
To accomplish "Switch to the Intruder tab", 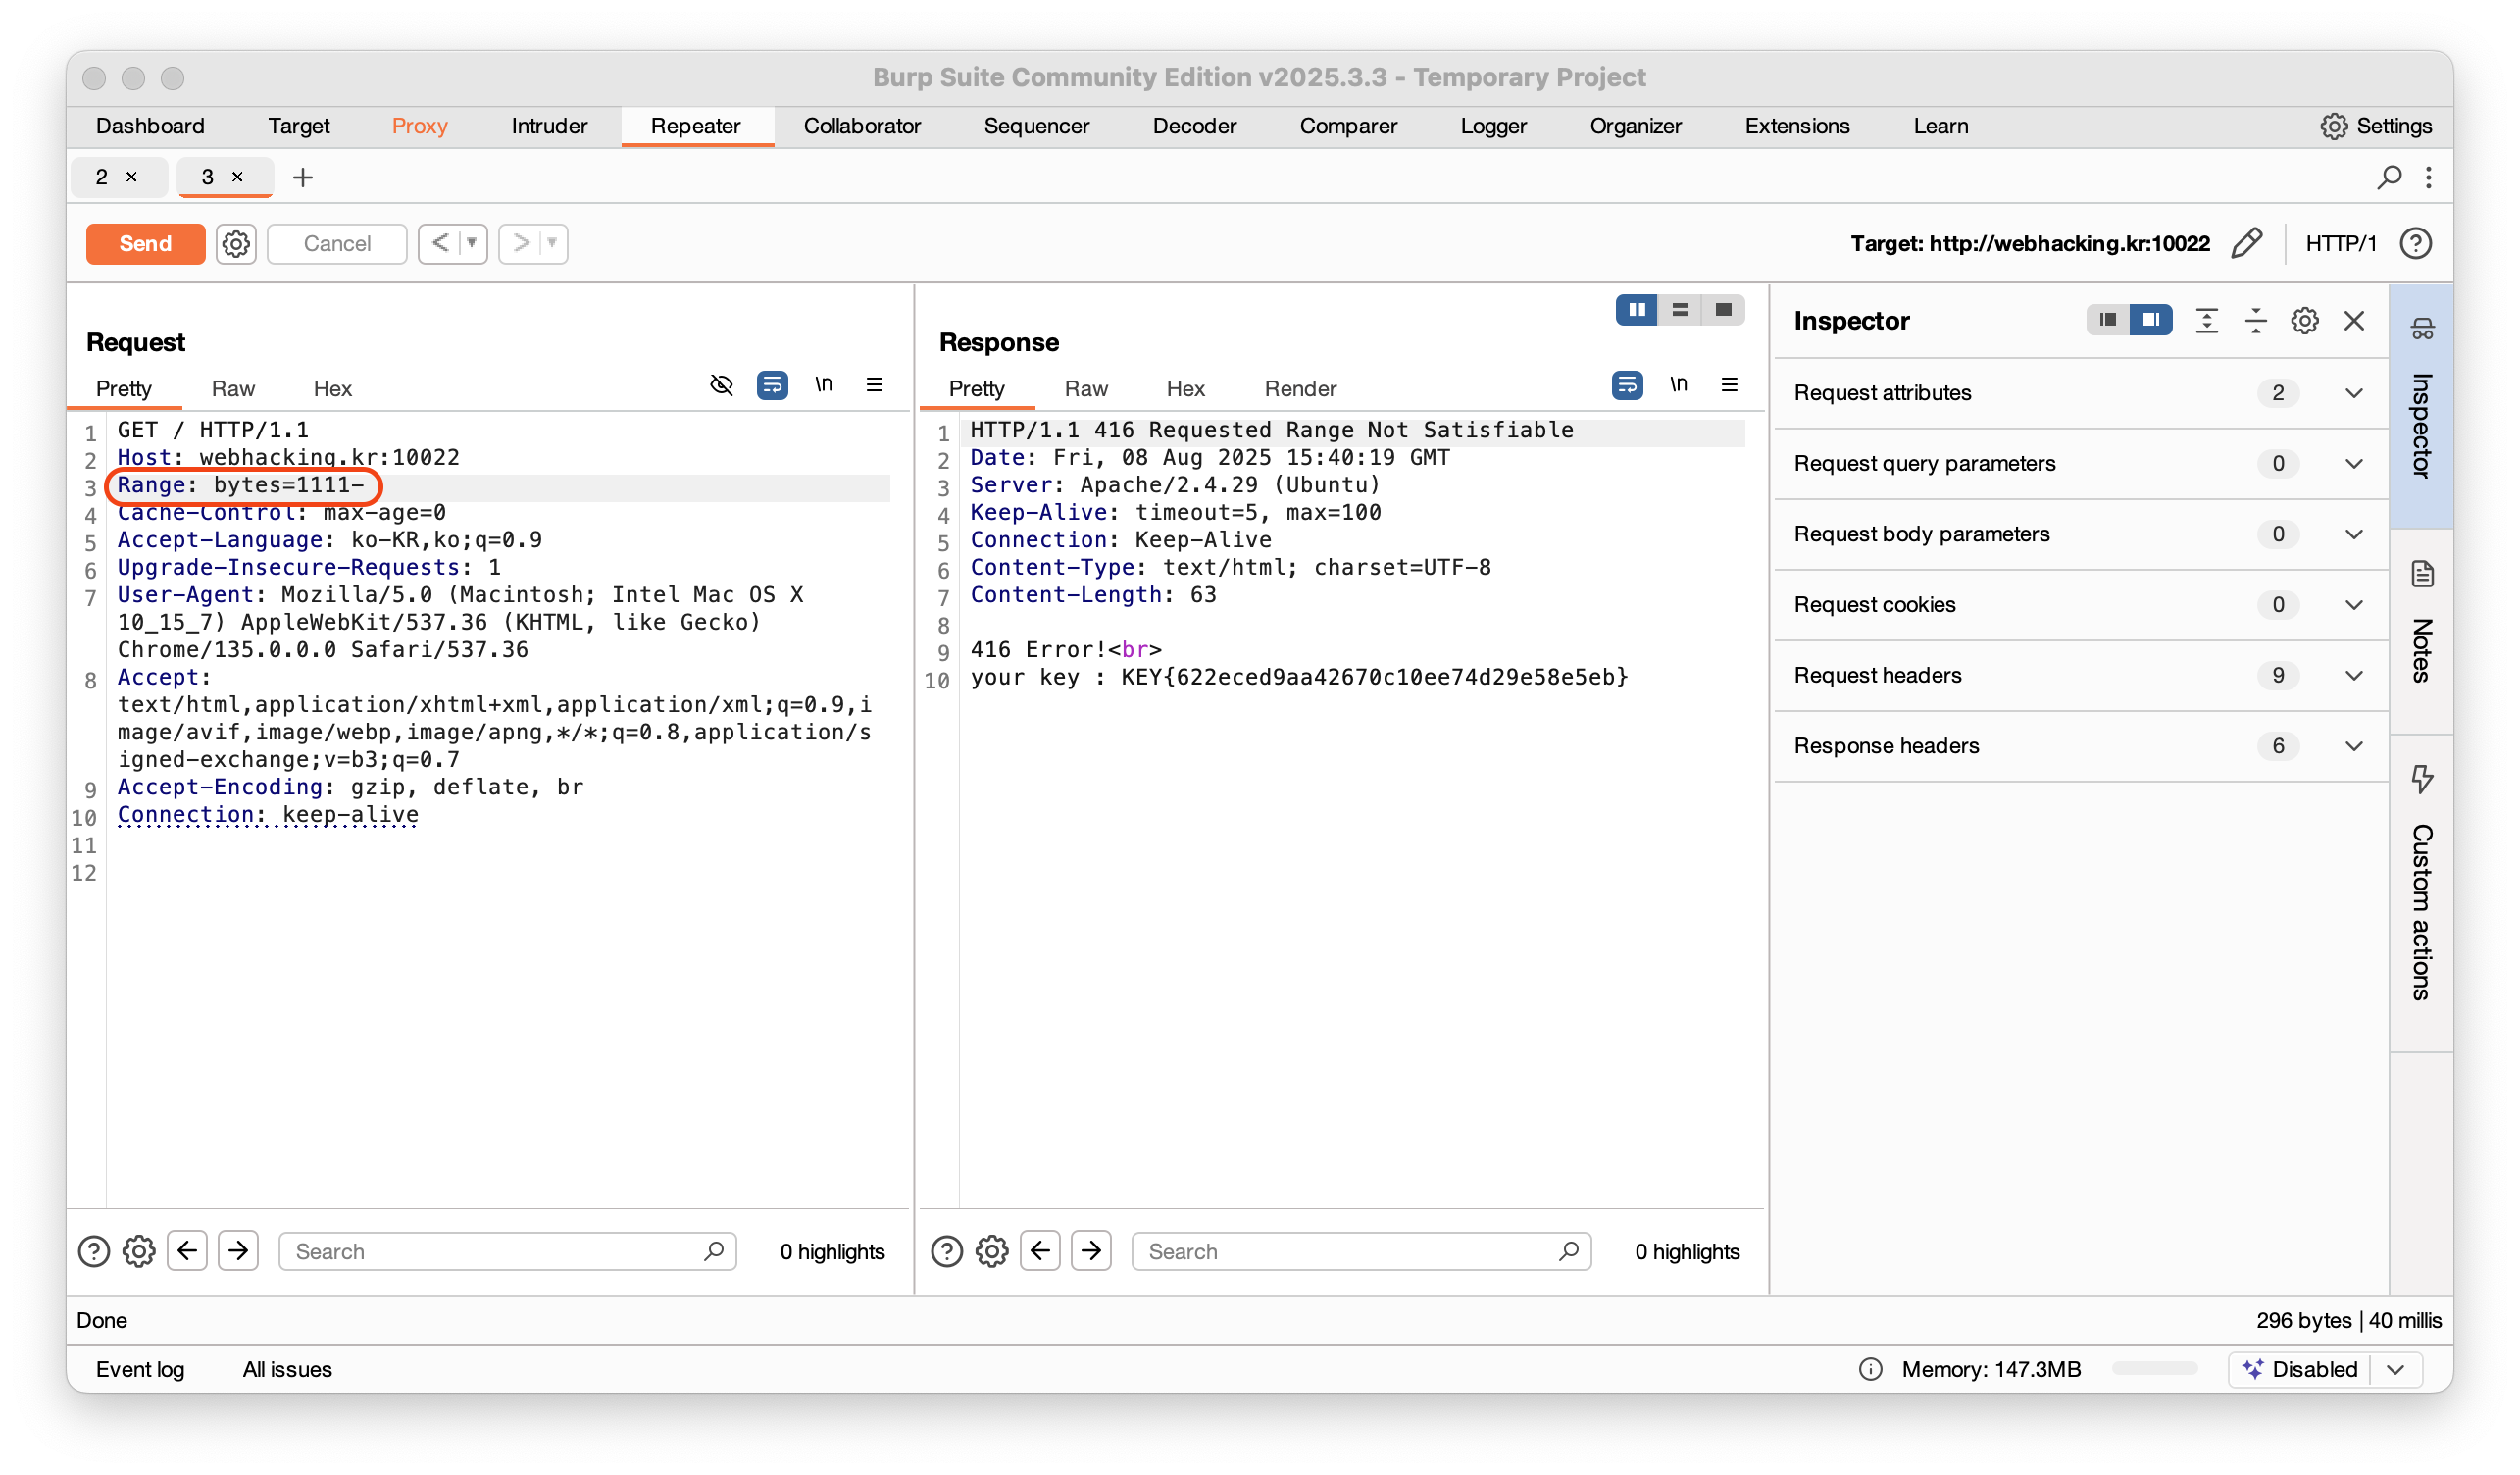I will click(x=549, y=126).
